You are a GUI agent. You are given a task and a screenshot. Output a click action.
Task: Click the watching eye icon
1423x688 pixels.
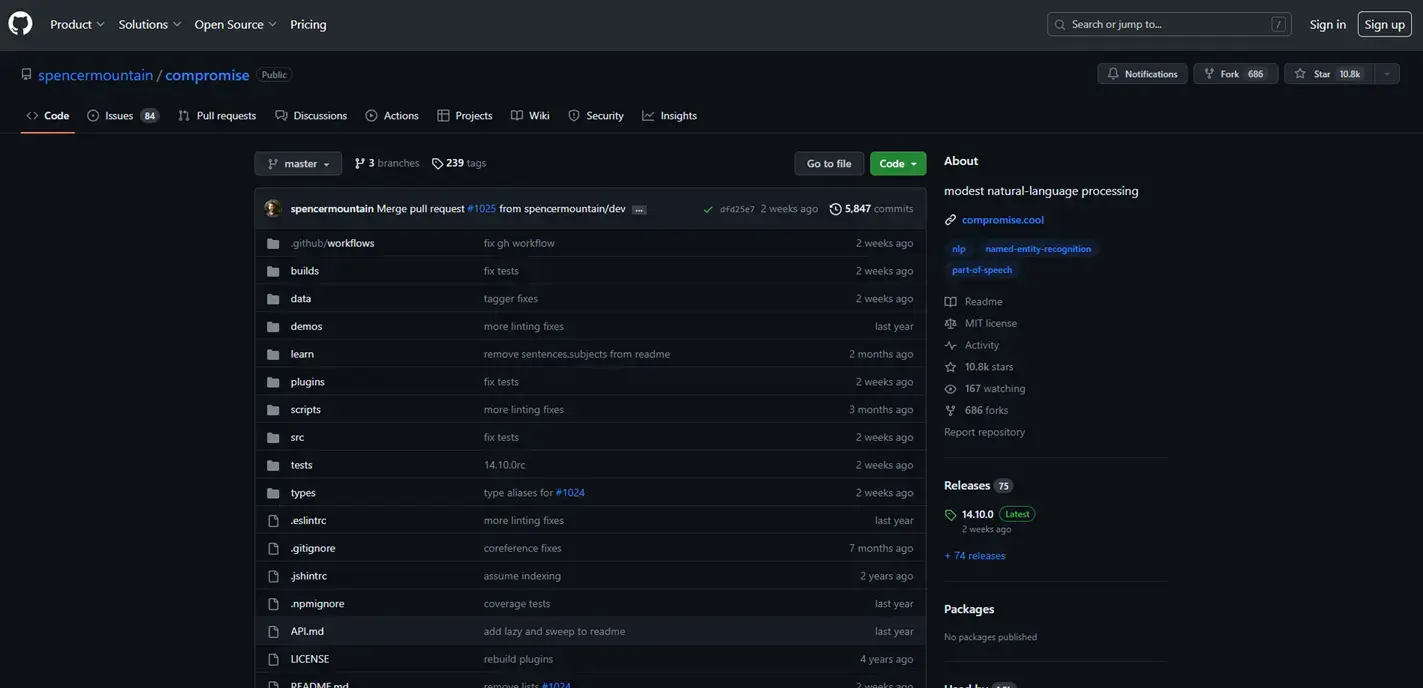tap(950, 389)
